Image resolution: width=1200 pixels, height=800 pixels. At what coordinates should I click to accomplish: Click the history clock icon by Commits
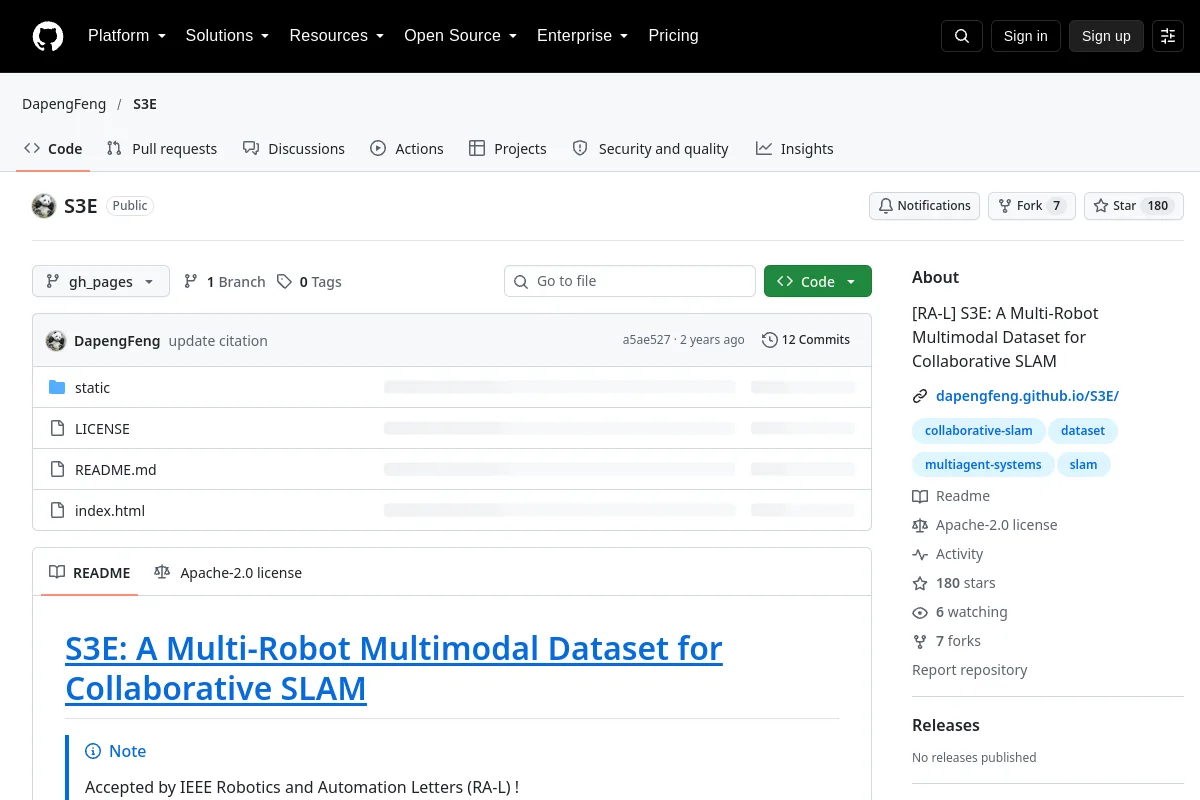769,340
